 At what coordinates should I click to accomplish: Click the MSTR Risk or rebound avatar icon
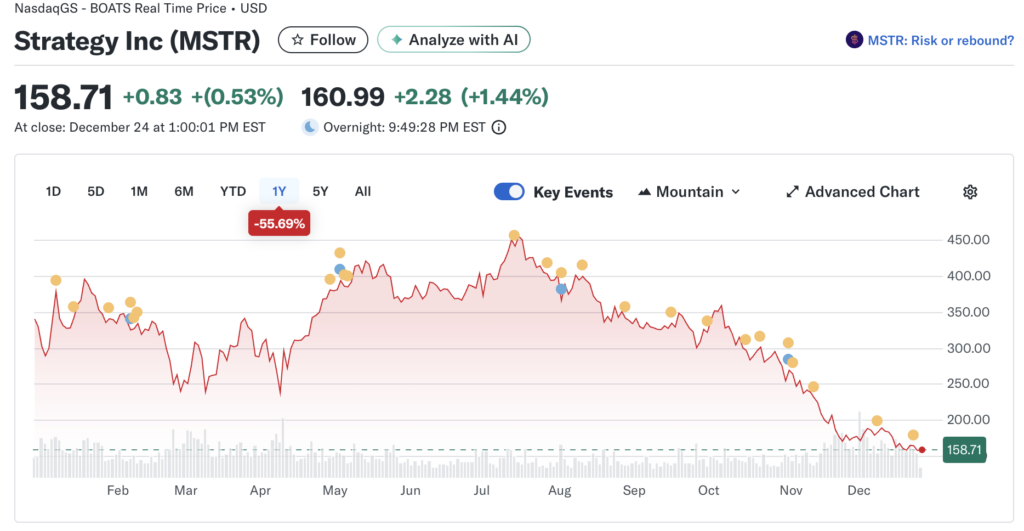[854, 40]
